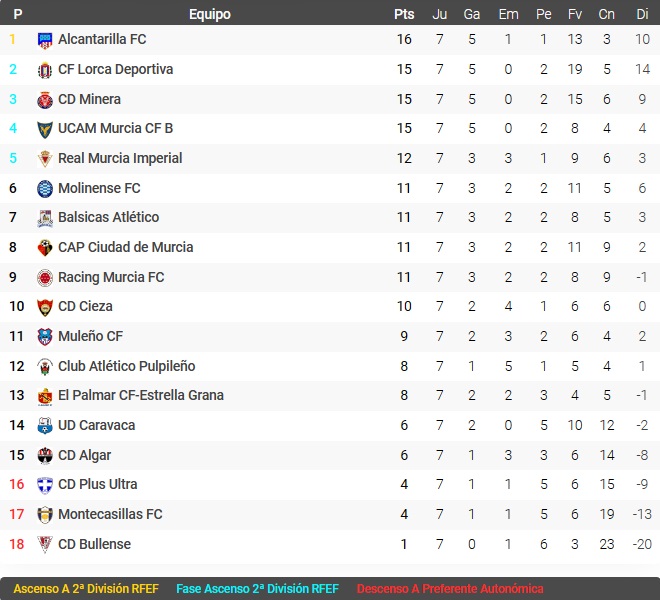This screenshot has height=600, width=660.
Task: Click the CF Lorca Deportiva crest icon
Action: (45, 70)
